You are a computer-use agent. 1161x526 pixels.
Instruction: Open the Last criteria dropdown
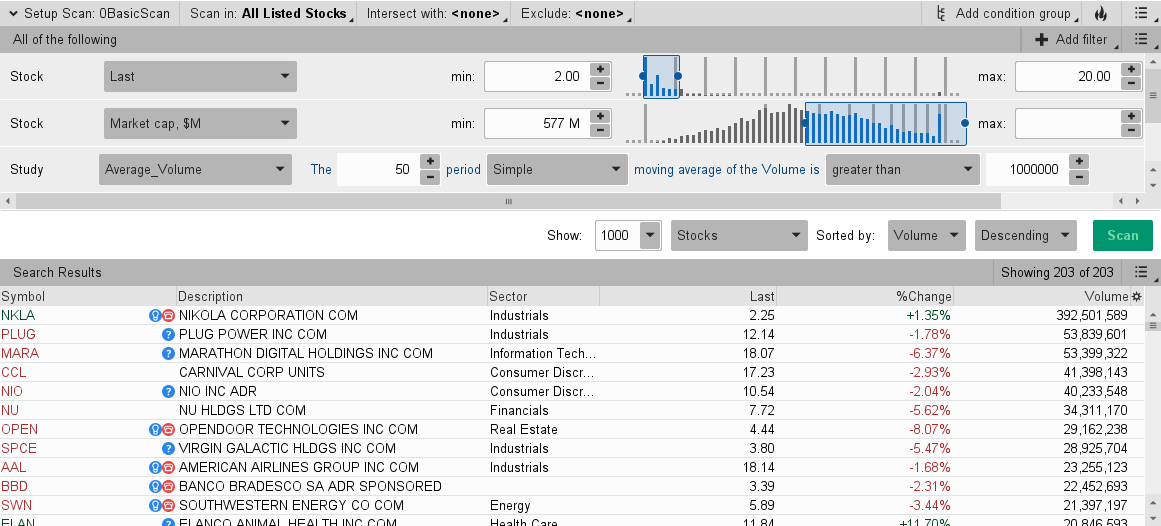click(200, 76)
